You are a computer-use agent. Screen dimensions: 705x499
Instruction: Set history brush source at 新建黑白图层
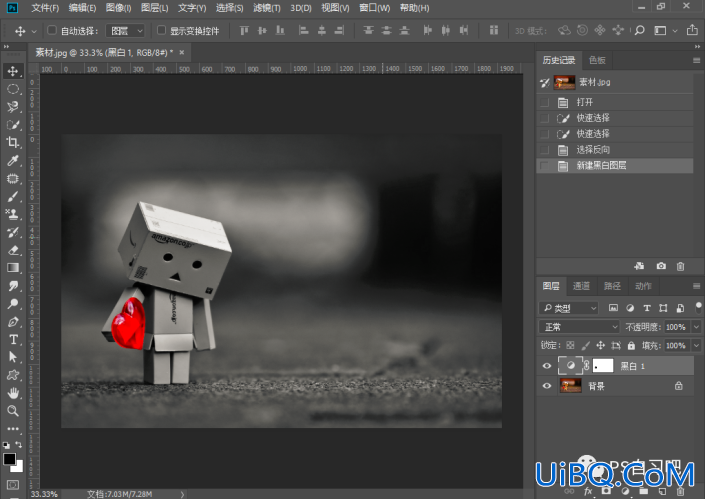544,166
